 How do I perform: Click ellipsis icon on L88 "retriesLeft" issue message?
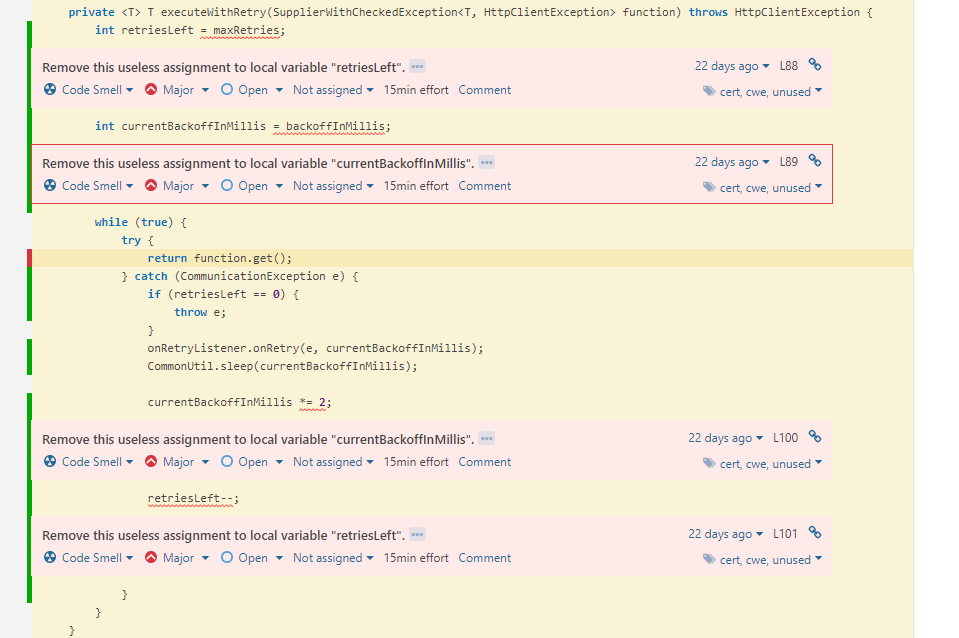417,66
